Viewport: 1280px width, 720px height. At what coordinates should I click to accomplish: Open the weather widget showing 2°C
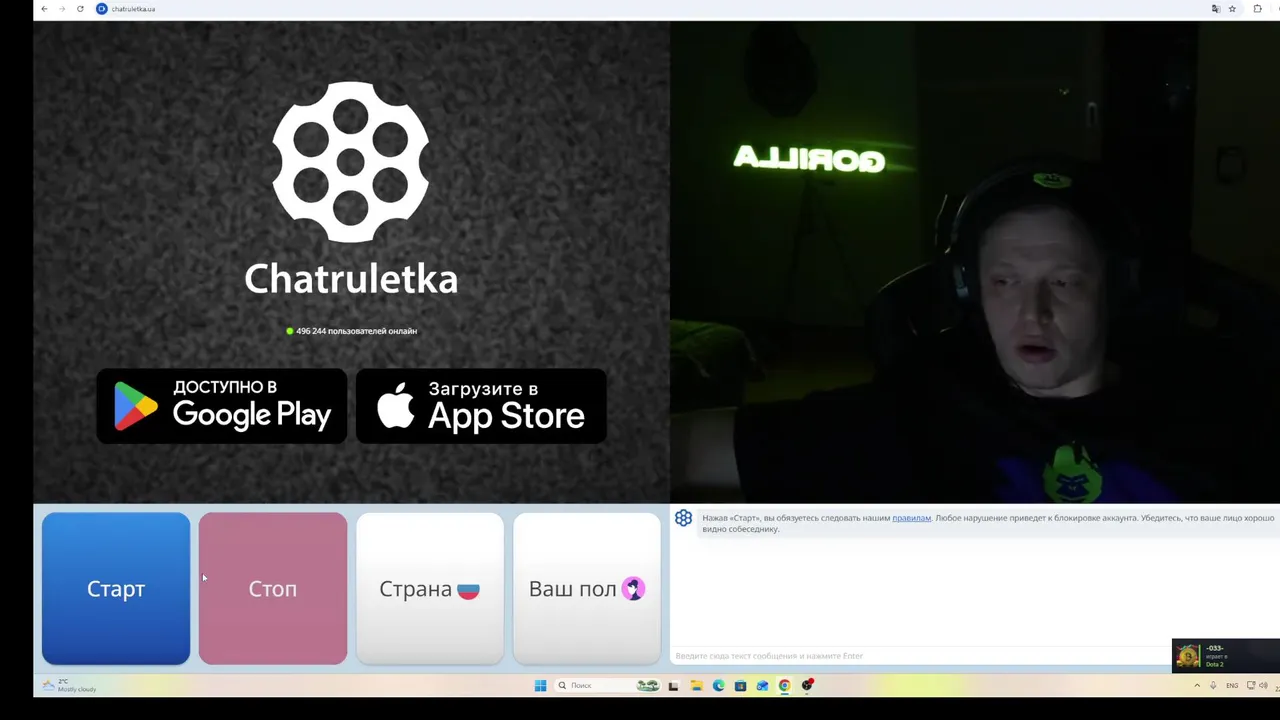[70, 685]
